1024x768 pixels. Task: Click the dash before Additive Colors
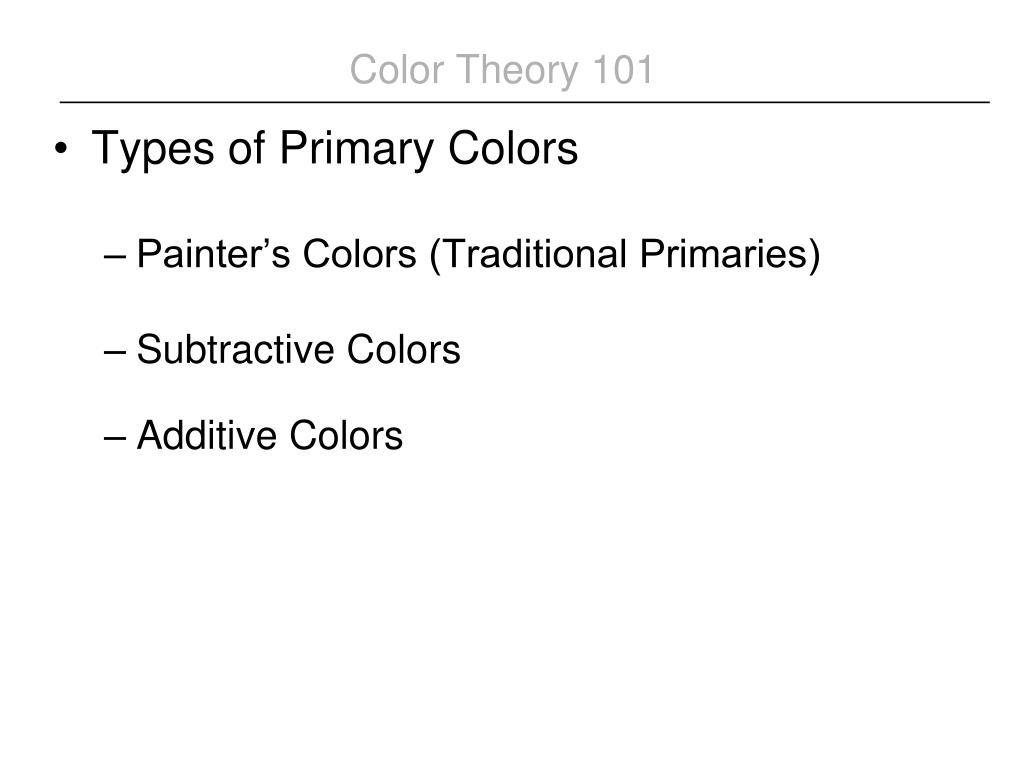point(115,439)
